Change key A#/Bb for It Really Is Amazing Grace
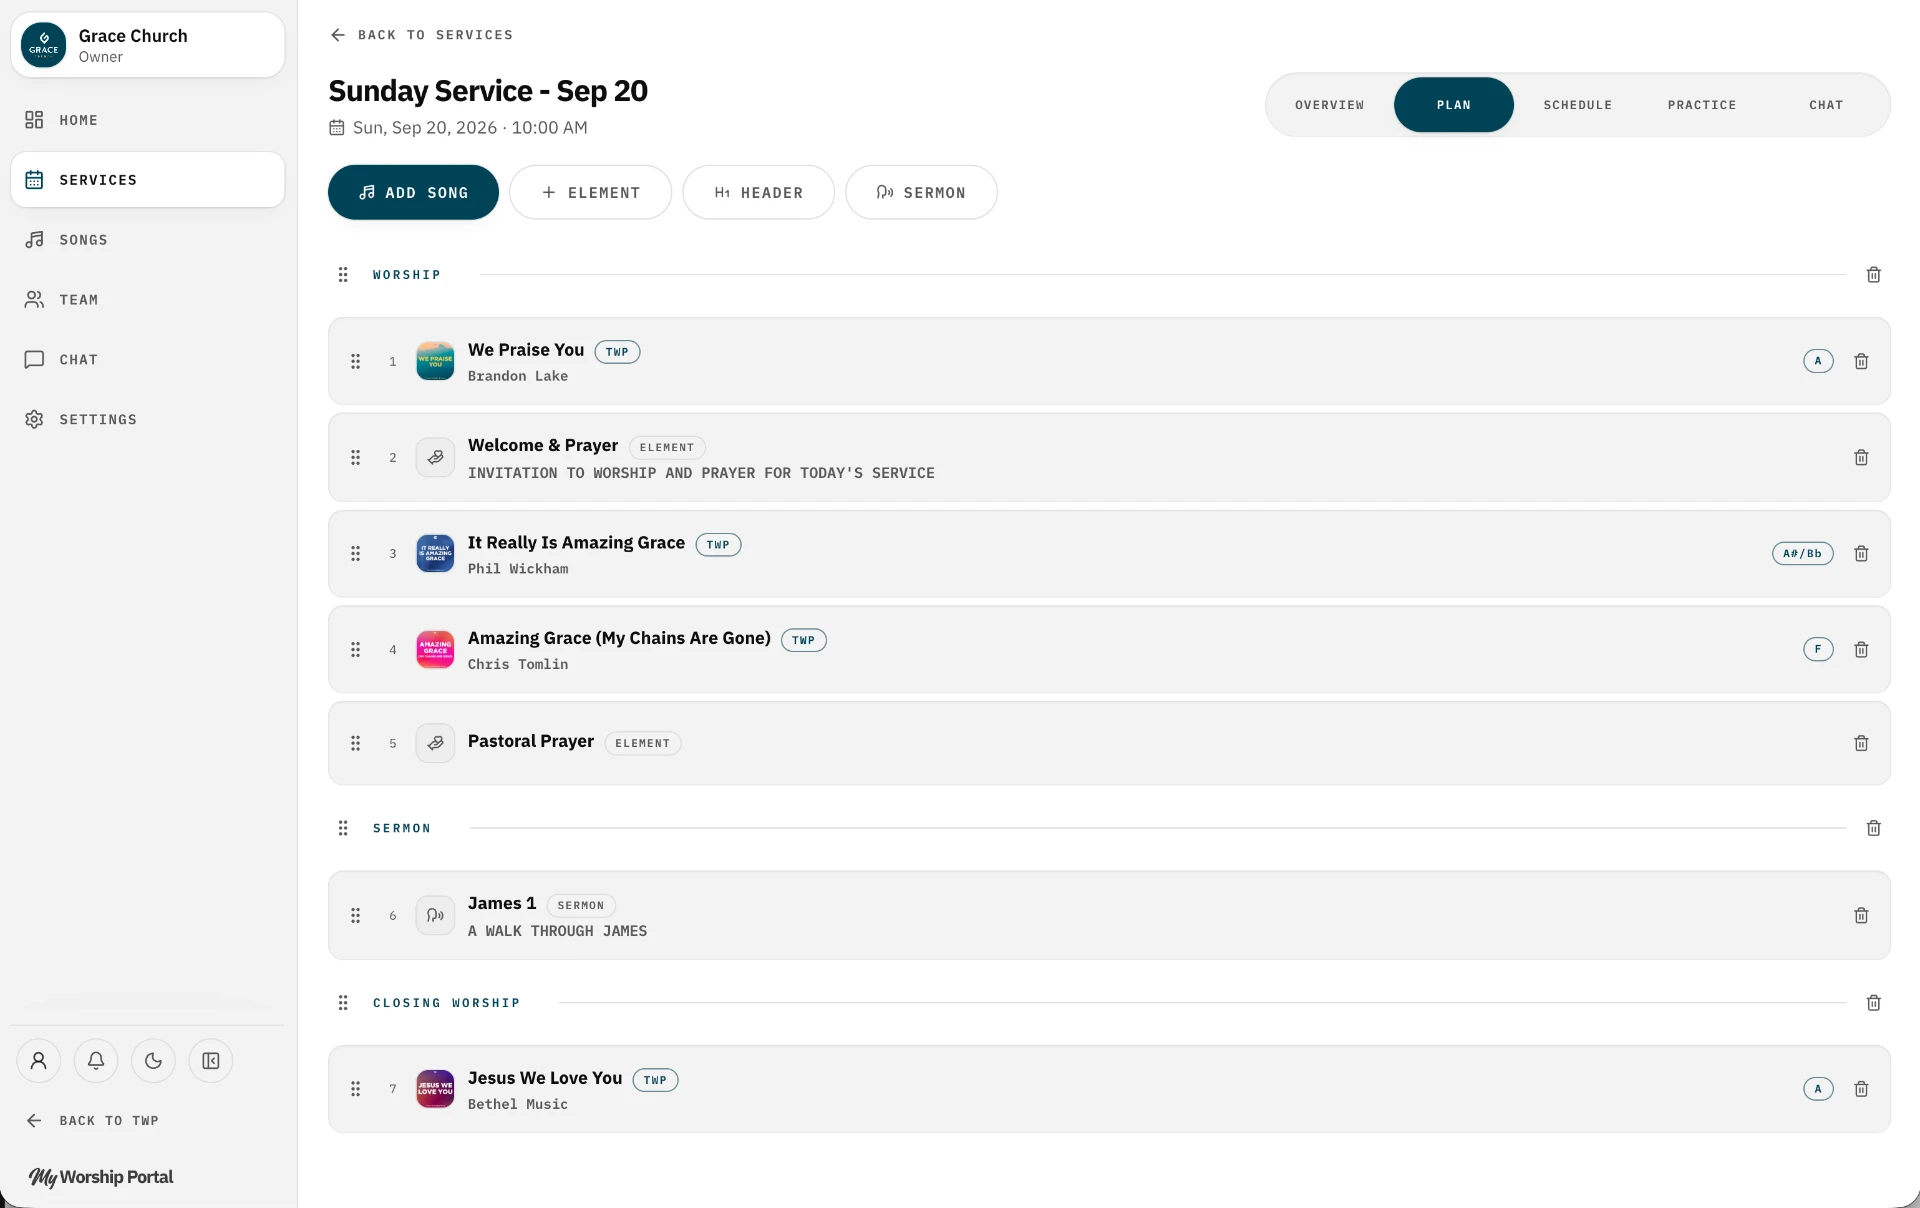Image resolution: width=1920 pixels, height=1208 pixels. pyautogui.click(x=1802, y=553)
